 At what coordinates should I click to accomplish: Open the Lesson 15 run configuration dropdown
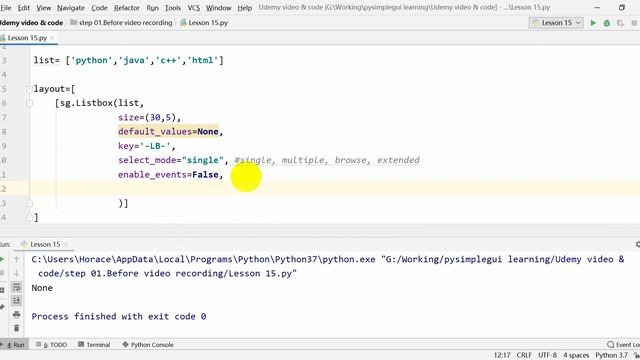[556, 23]
